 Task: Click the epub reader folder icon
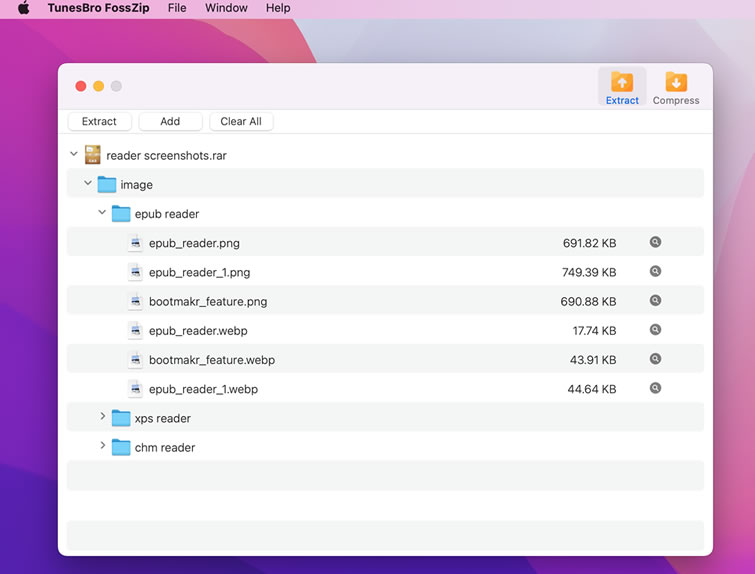(x=121, y=214)
